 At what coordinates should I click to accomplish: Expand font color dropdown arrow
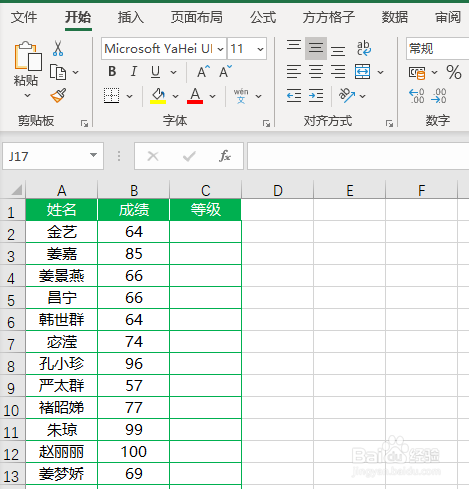tap(212, 96)
